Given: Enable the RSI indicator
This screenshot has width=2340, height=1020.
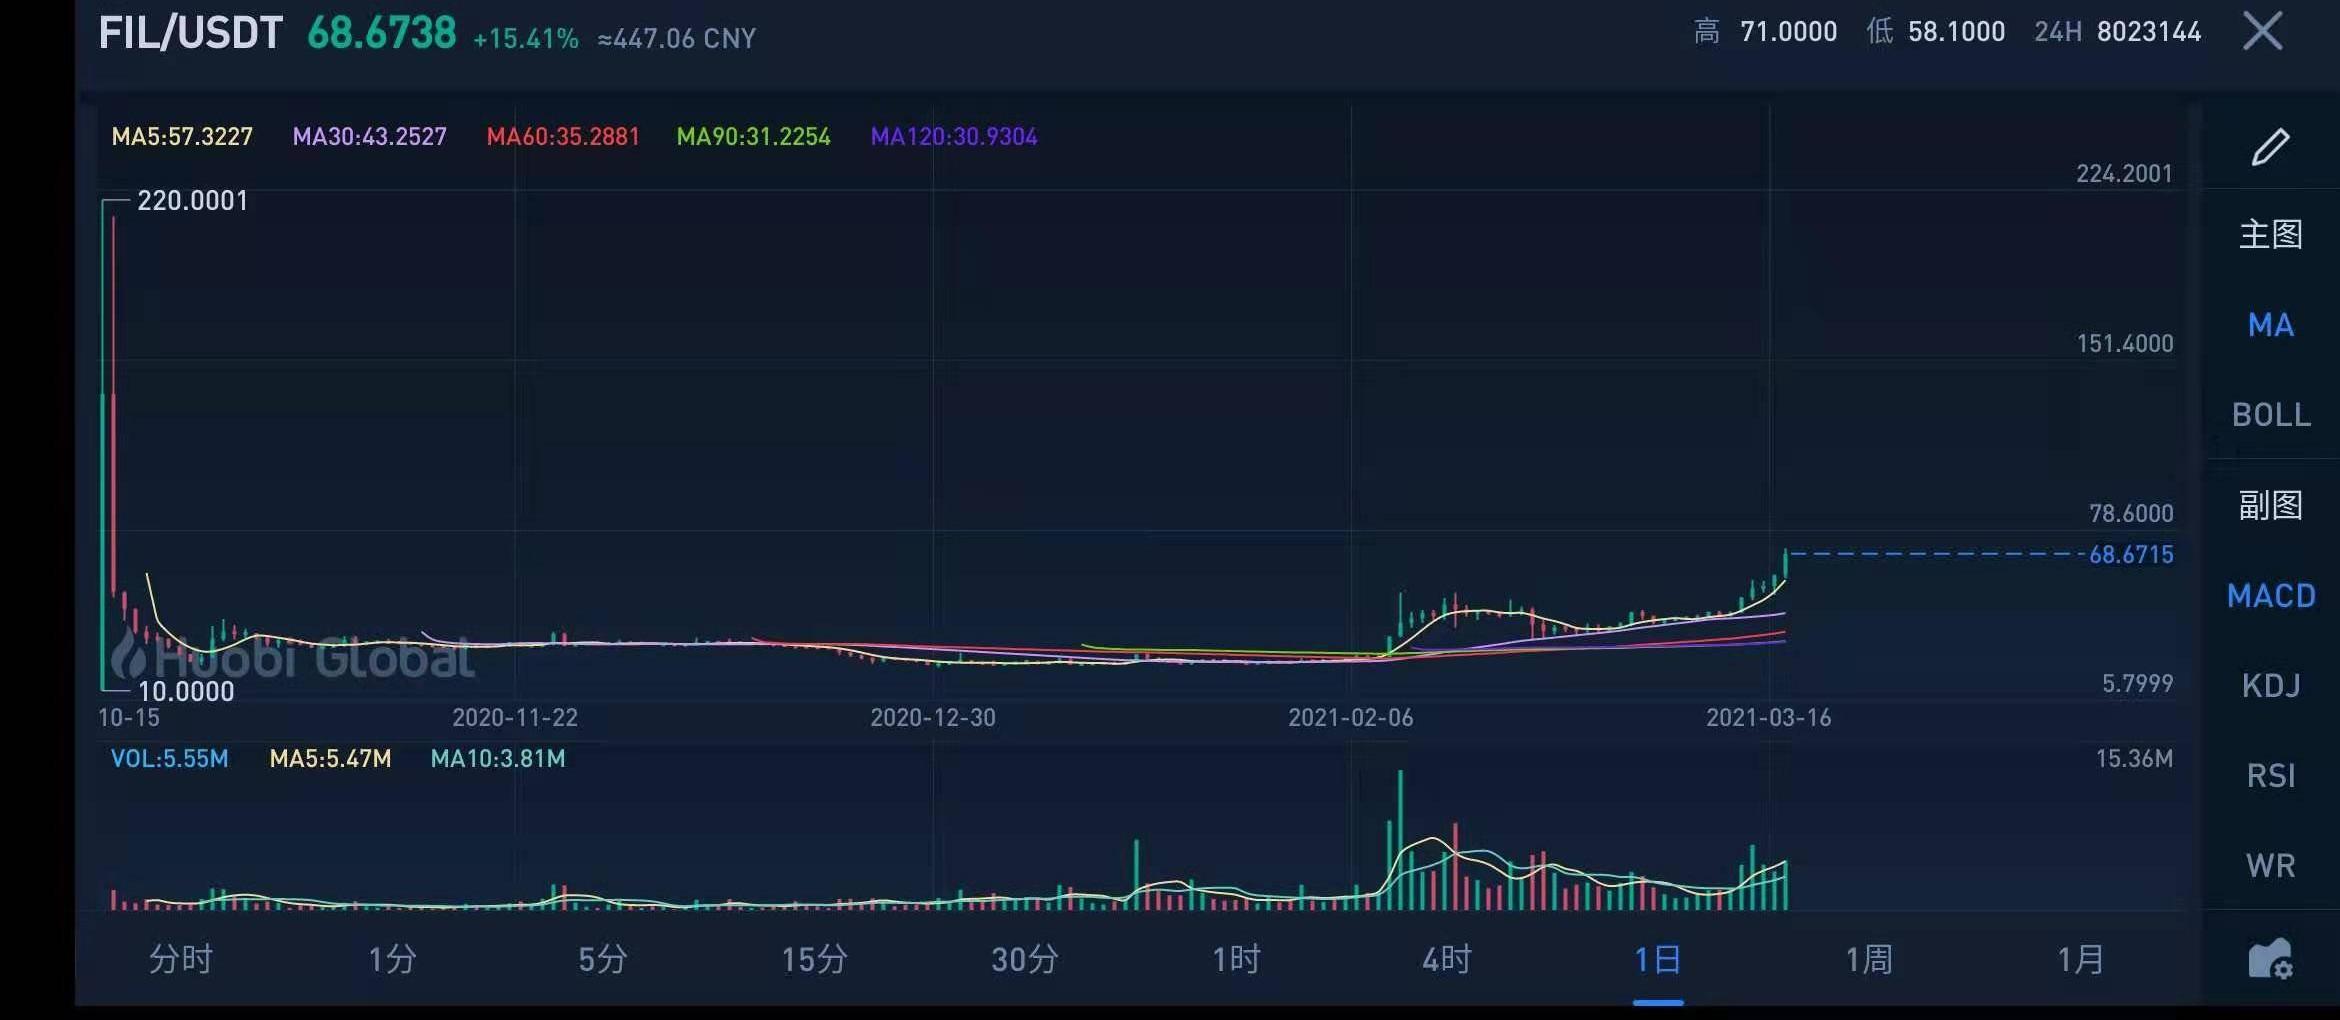Looking at the screenshot, I should pos(2270,776).
